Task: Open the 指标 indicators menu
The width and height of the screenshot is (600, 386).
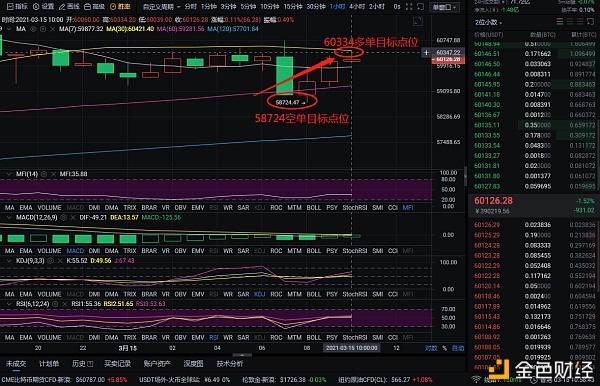Action: pos(18,7)
